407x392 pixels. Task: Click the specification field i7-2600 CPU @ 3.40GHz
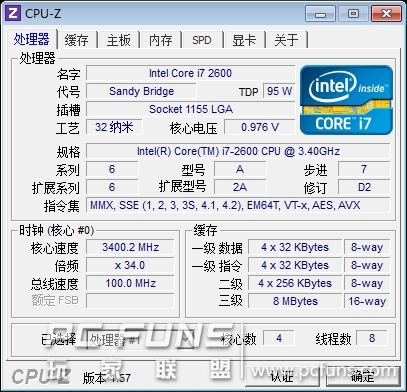tap(238, 151)
